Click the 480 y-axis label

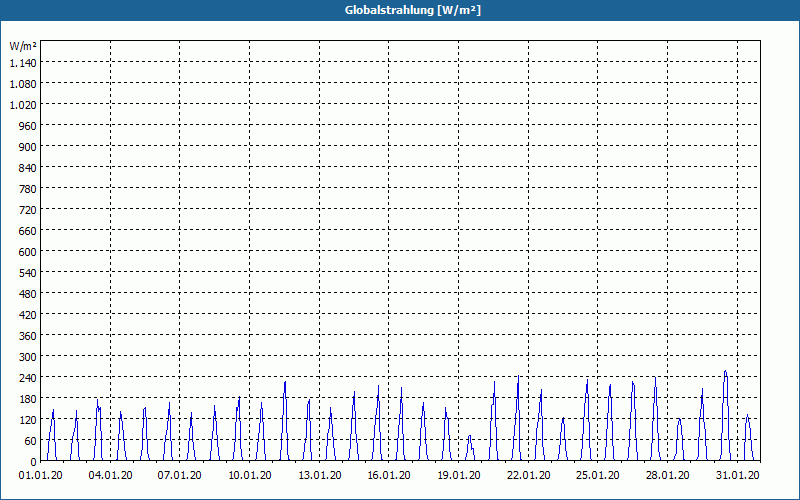click(x=28, y=294)
